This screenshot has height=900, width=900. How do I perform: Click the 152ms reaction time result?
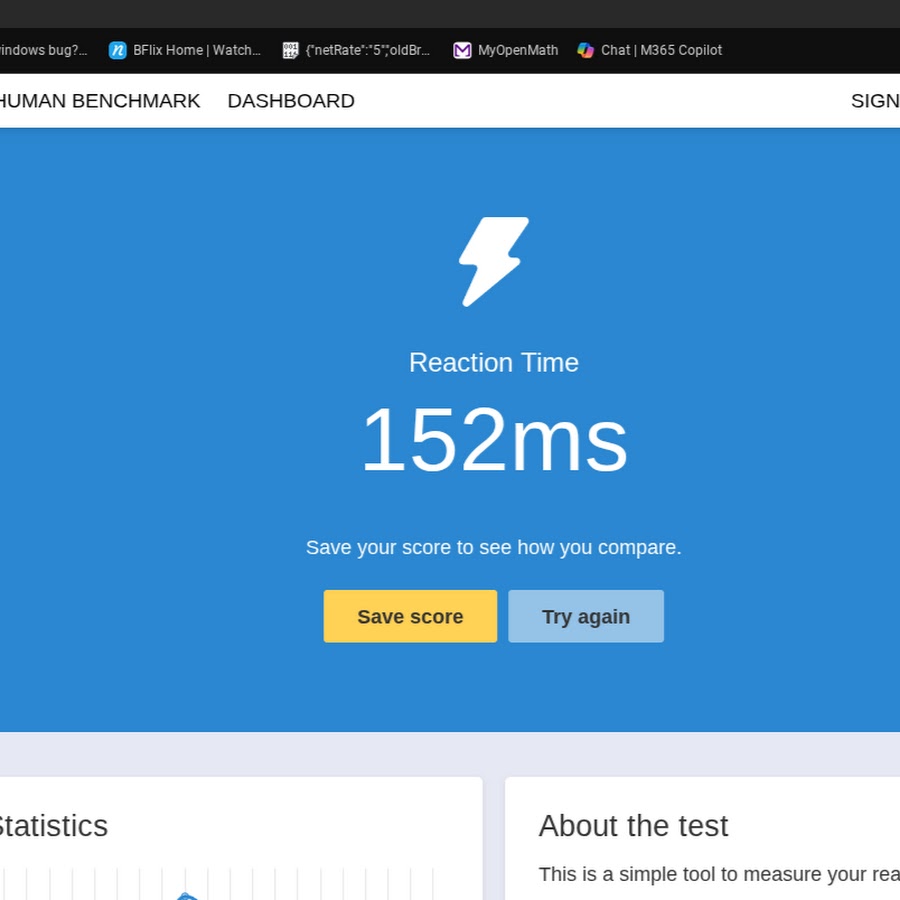coord(493,440)
